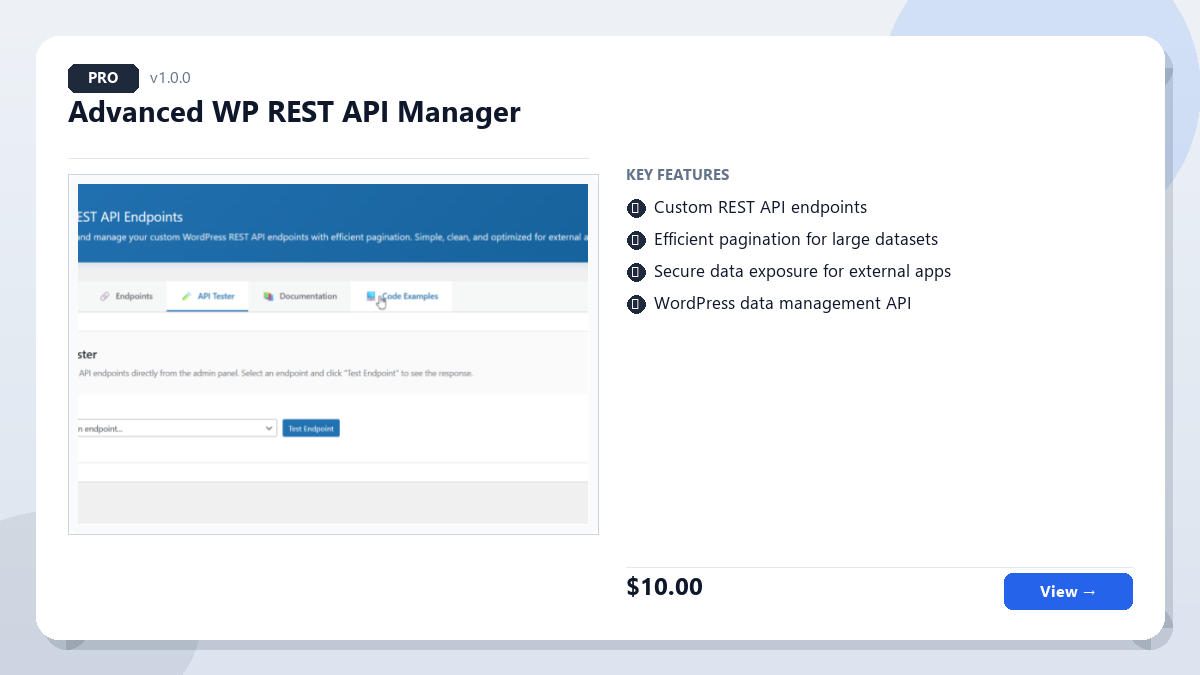The image size is (1200, 675).
Task: Select the text Secure data exposure for external apps
Action: tap(802, 272)
